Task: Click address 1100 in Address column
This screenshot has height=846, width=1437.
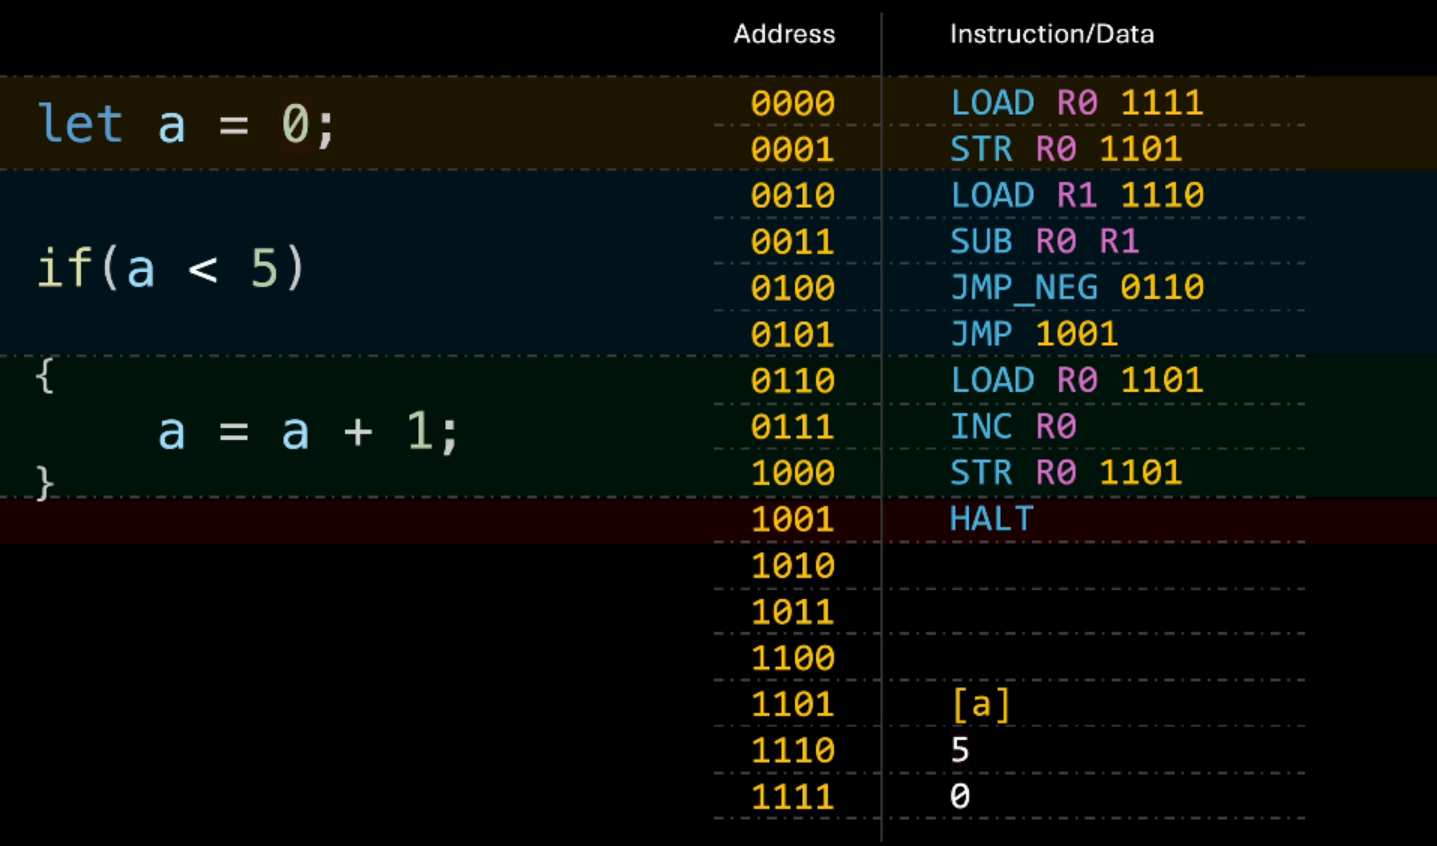Action: [792, 658]
